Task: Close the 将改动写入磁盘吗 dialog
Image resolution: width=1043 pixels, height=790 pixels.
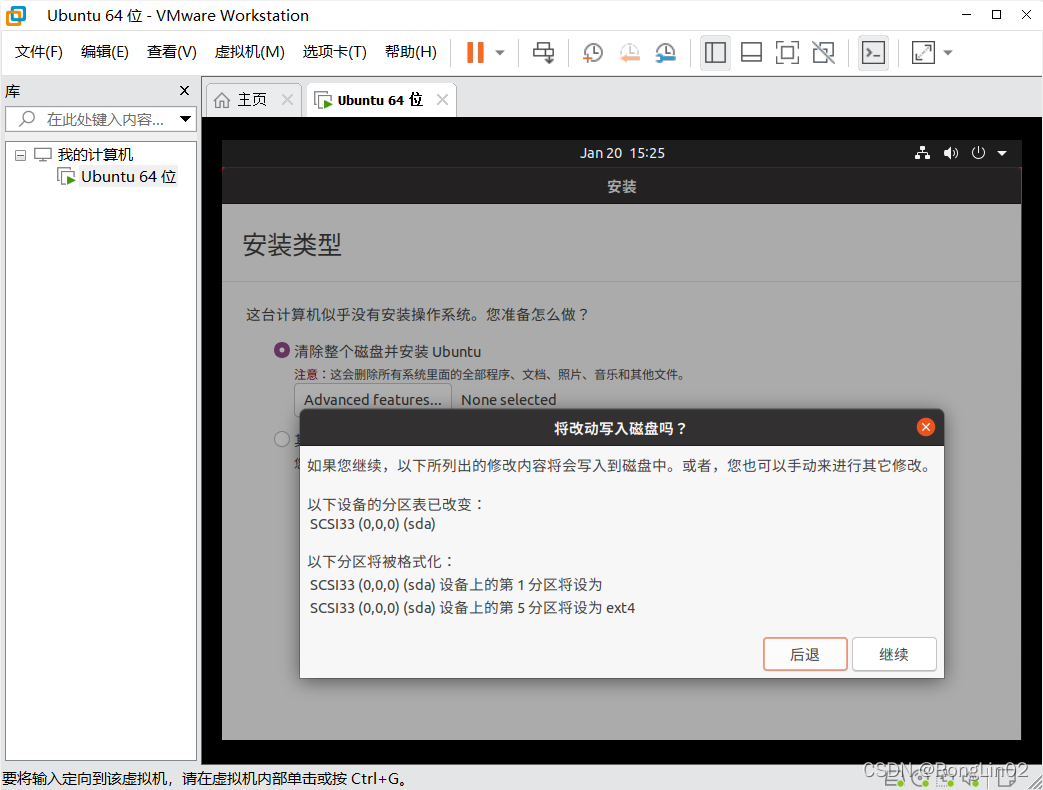Action: [925, 427]
